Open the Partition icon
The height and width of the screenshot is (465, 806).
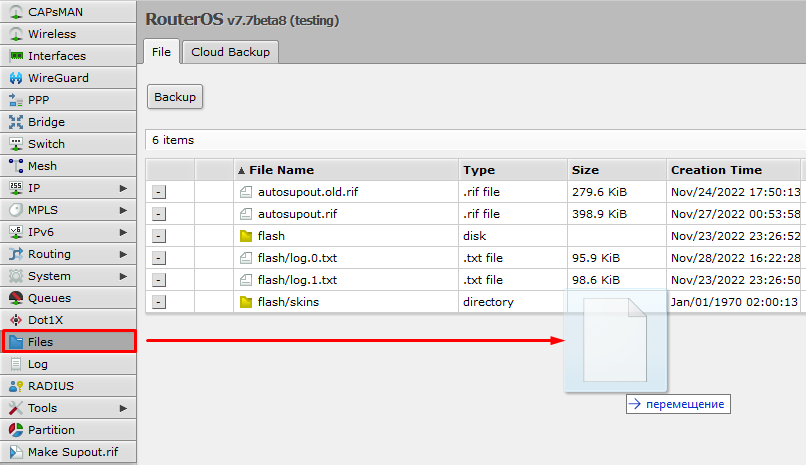pos(16,430)
